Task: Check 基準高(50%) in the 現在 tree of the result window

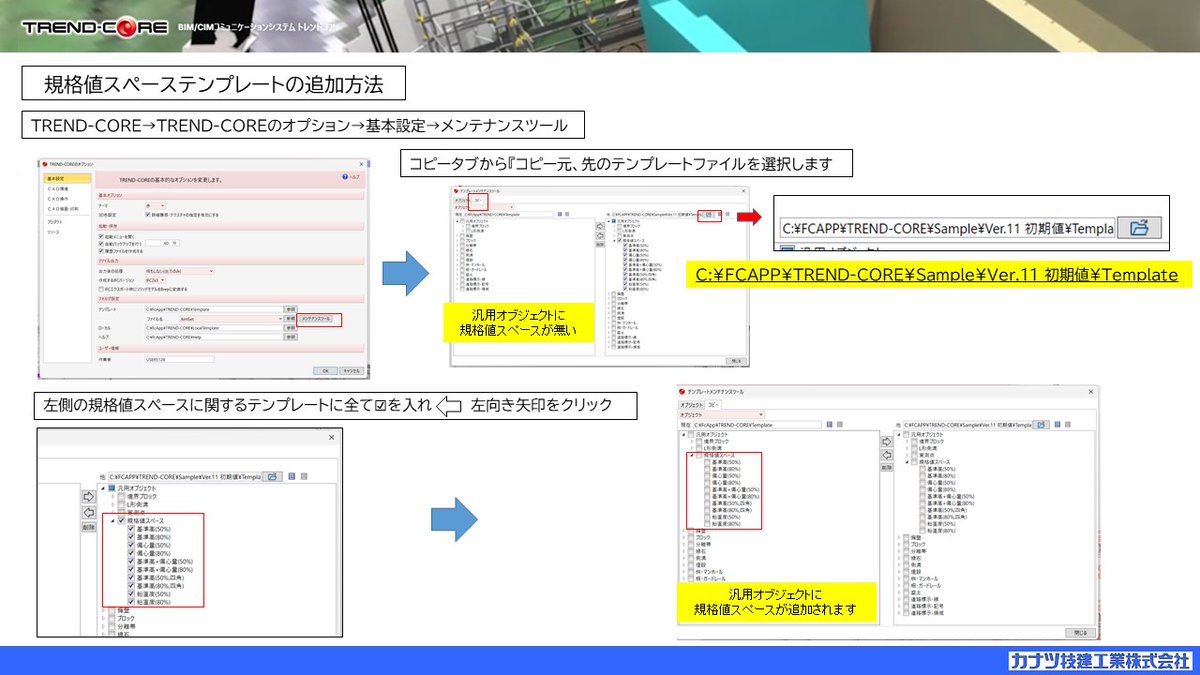Action: click(707, 462)
